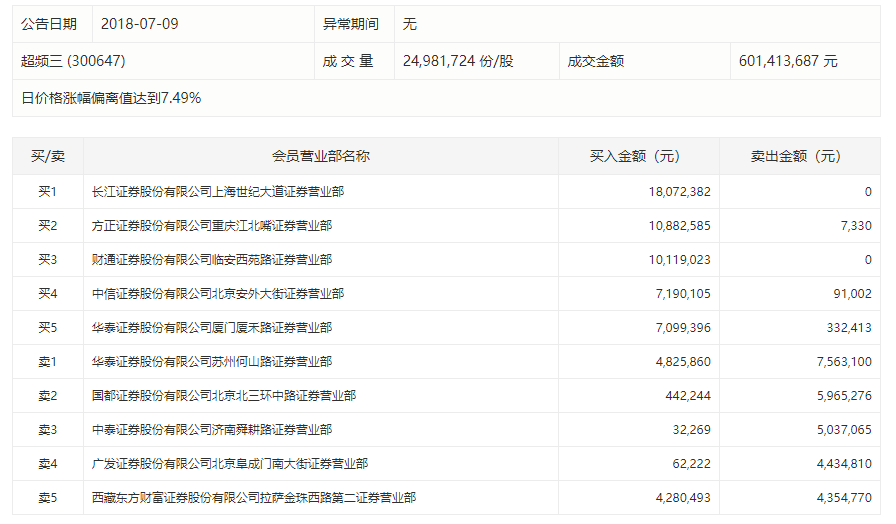The image size is (896, 524).
Task: Open 中信证券 北京安外大街证券营业部 entry
Action: coord(217,294)
